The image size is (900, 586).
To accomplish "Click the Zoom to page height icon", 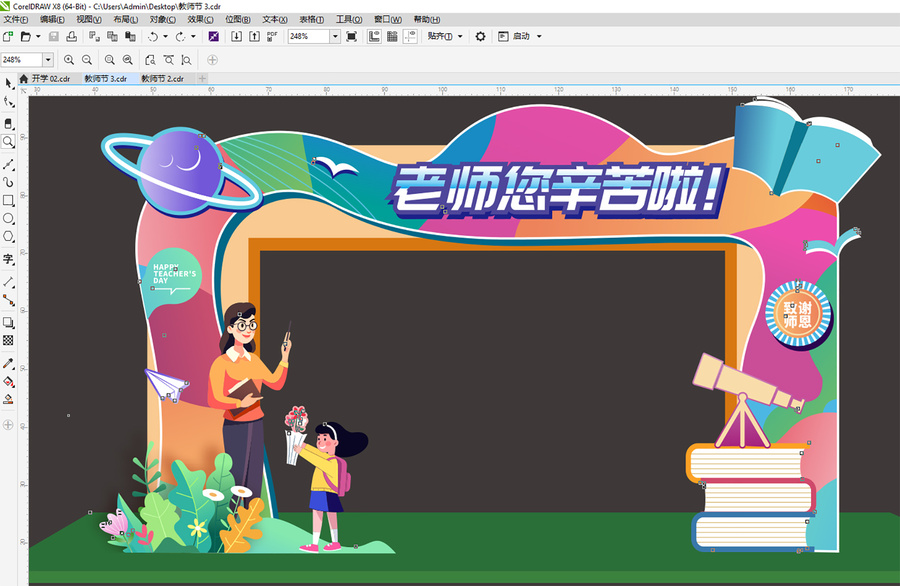I will (x=187, y=60).
